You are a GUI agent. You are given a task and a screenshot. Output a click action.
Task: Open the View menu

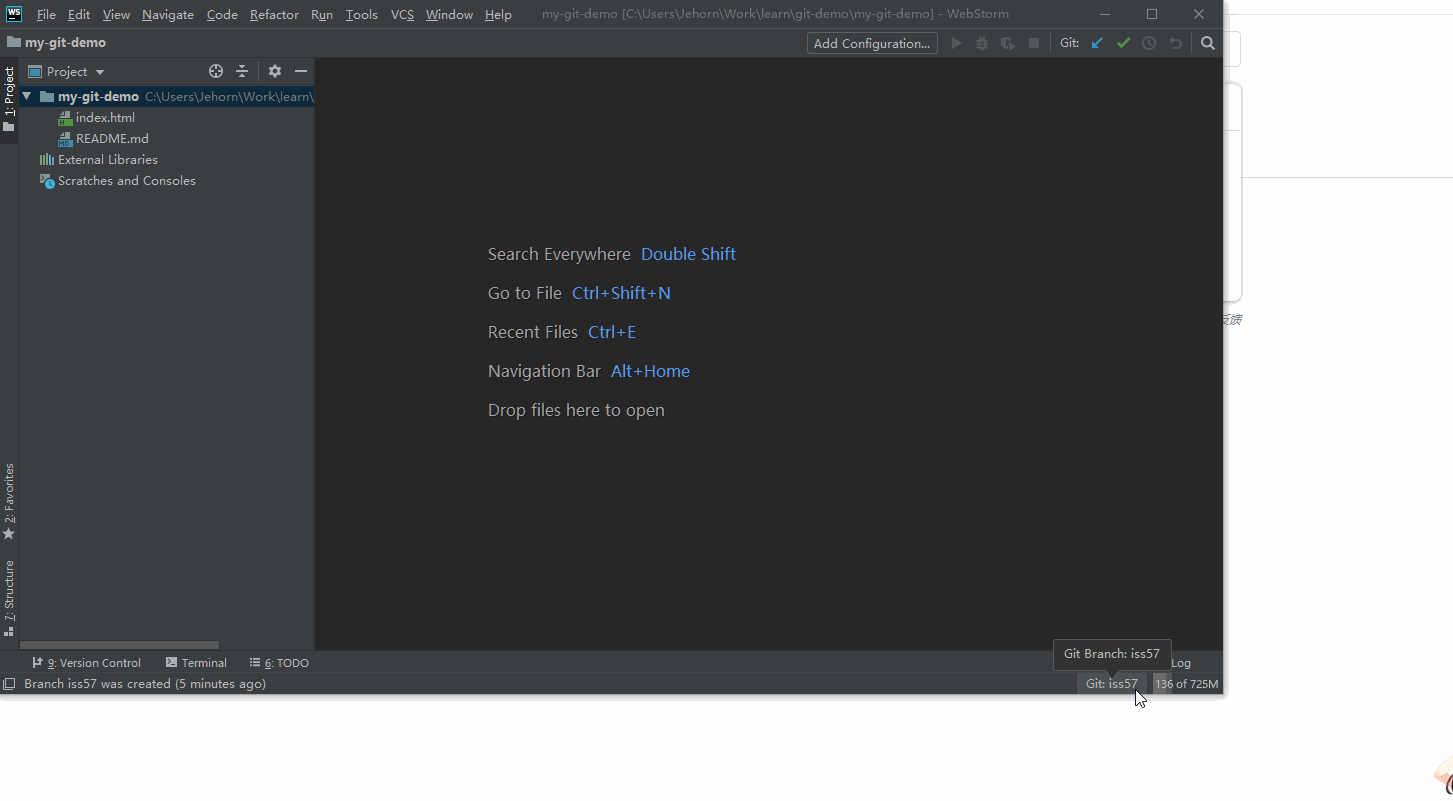[116, 14]
